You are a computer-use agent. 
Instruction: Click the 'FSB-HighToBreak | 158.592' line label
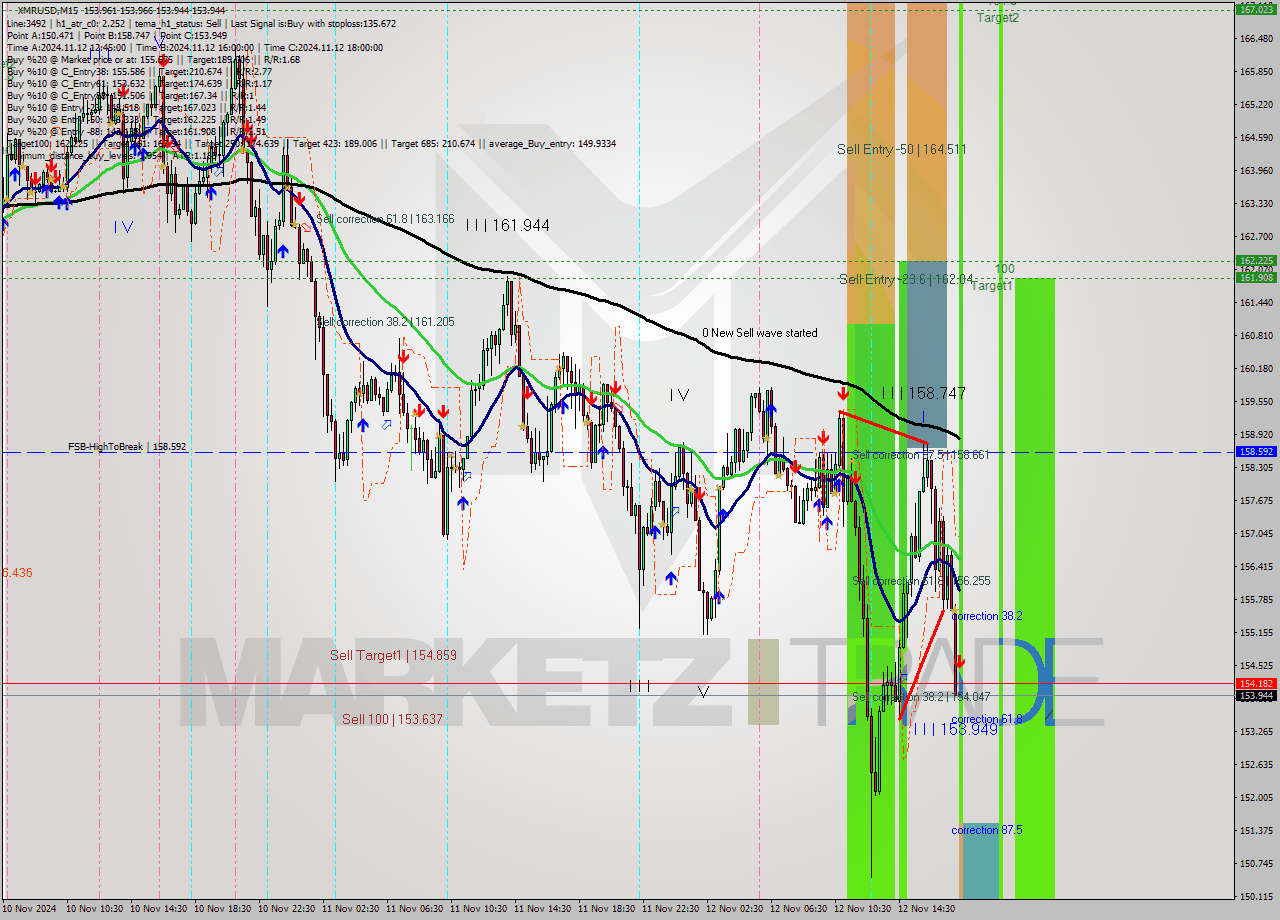pos(127,447)
